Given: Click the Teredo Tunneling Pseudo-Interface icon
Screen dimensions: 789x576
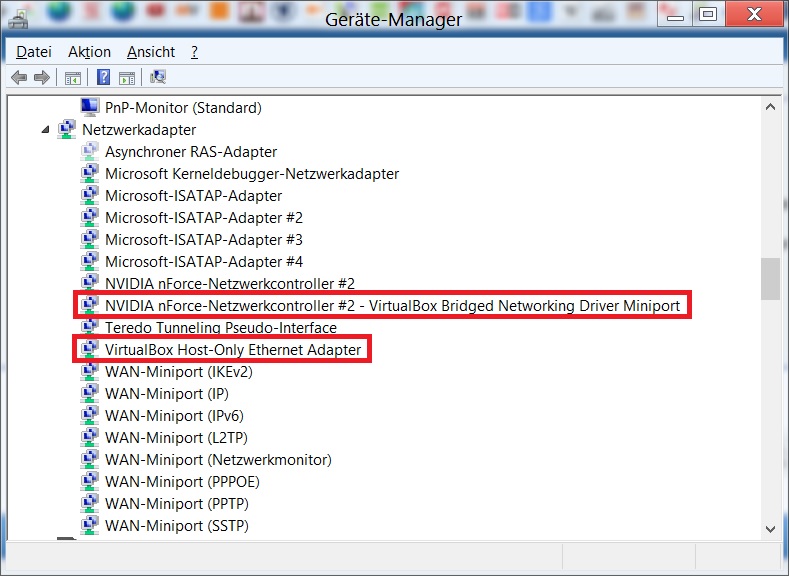Looking at the screenshot, I should point(90,326).
